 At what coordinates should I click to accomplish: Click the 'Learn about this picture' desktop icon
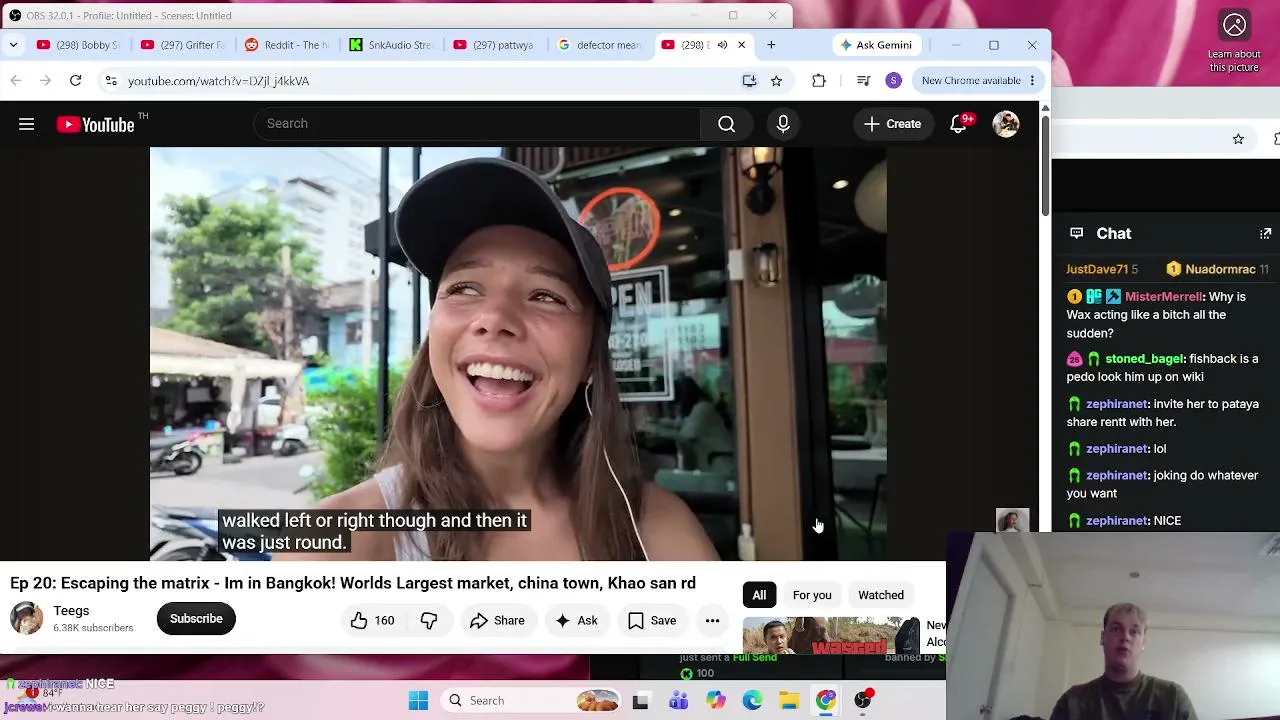(x=1234, y=41)
